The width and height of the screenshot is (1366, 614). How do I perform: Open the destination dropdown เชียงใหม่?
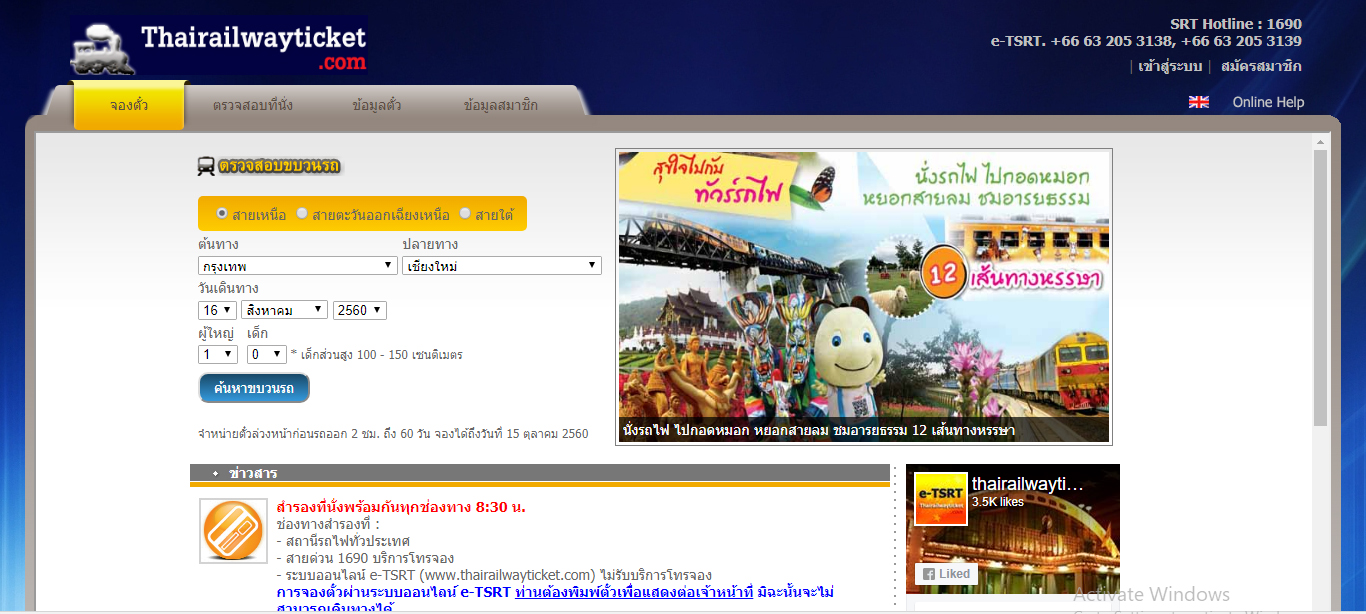(501, 266)
